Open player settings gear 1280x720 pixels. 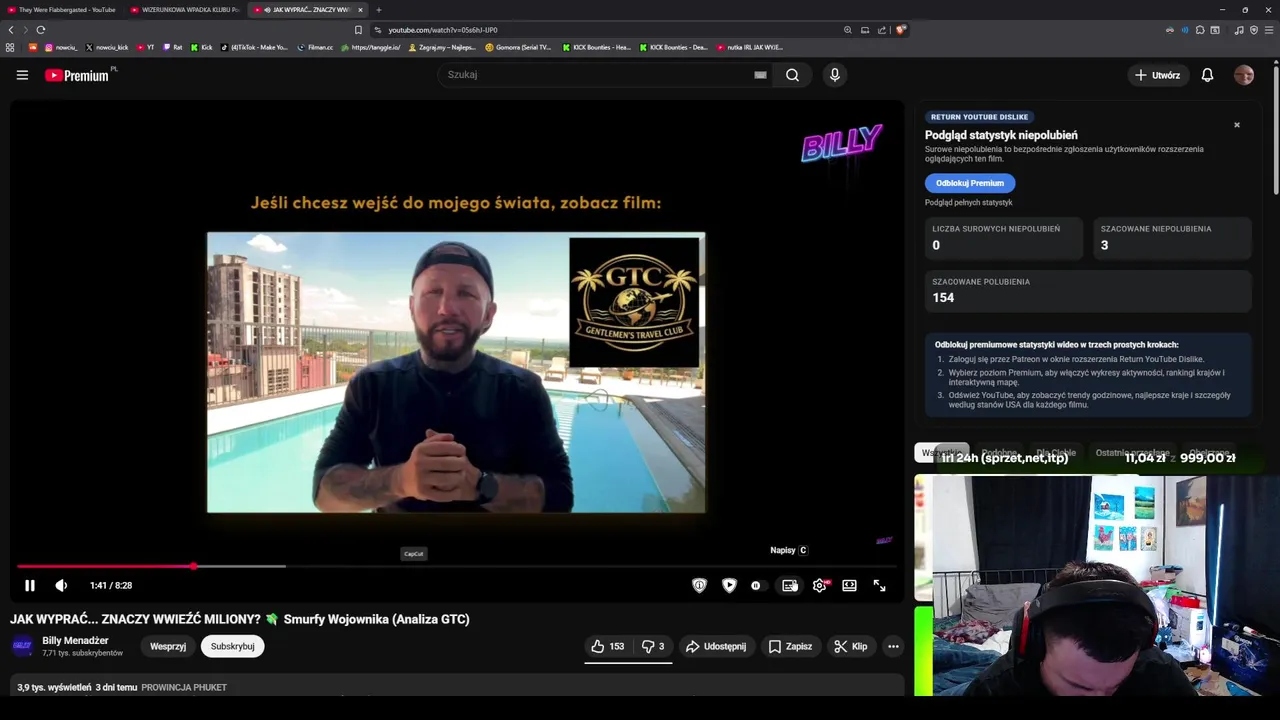tap(820, 586)
